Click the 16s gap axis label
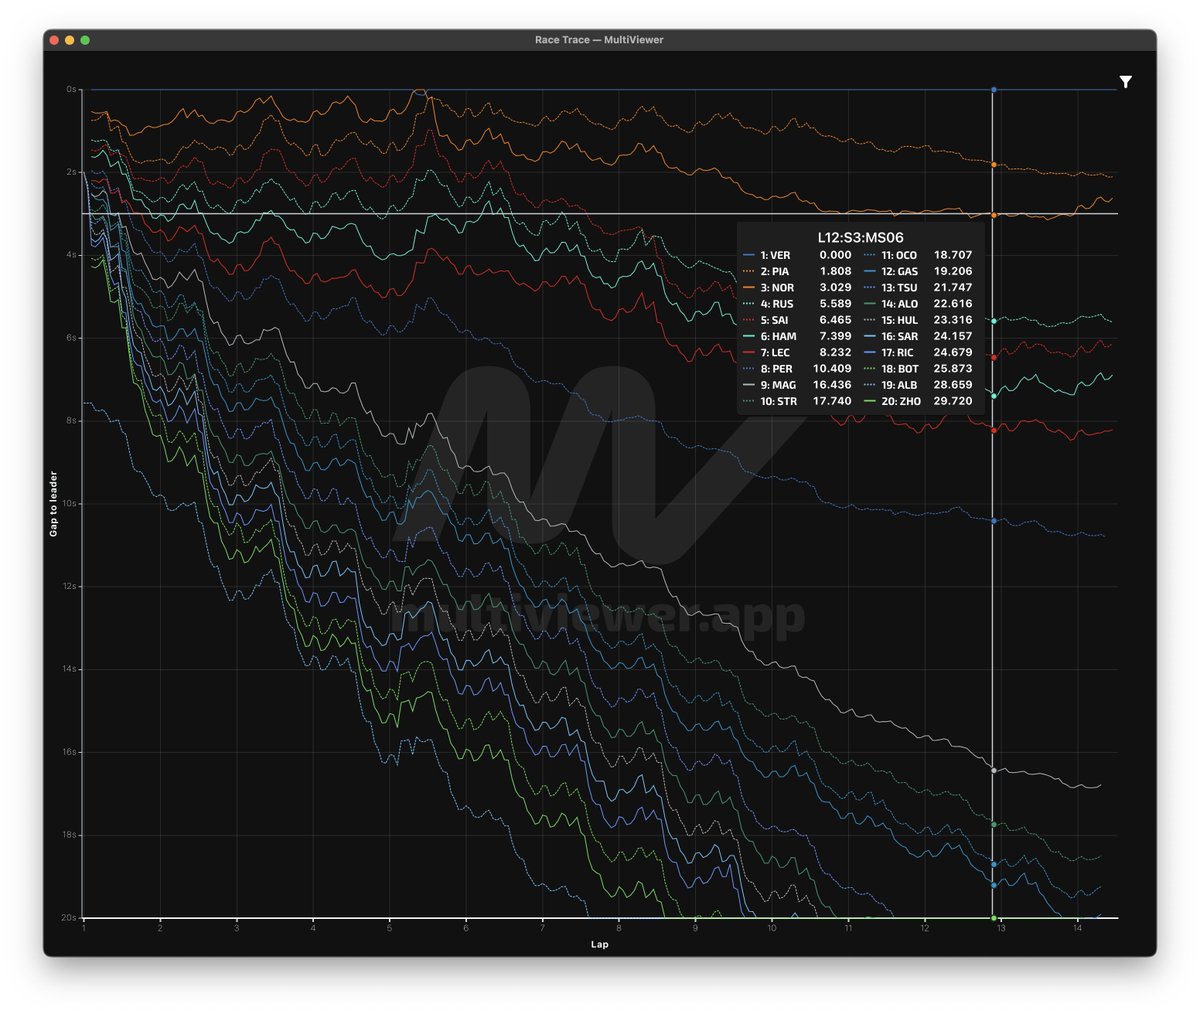Image resolution: width=1200 pixels, height=1014 pixels. click(70, 752)
